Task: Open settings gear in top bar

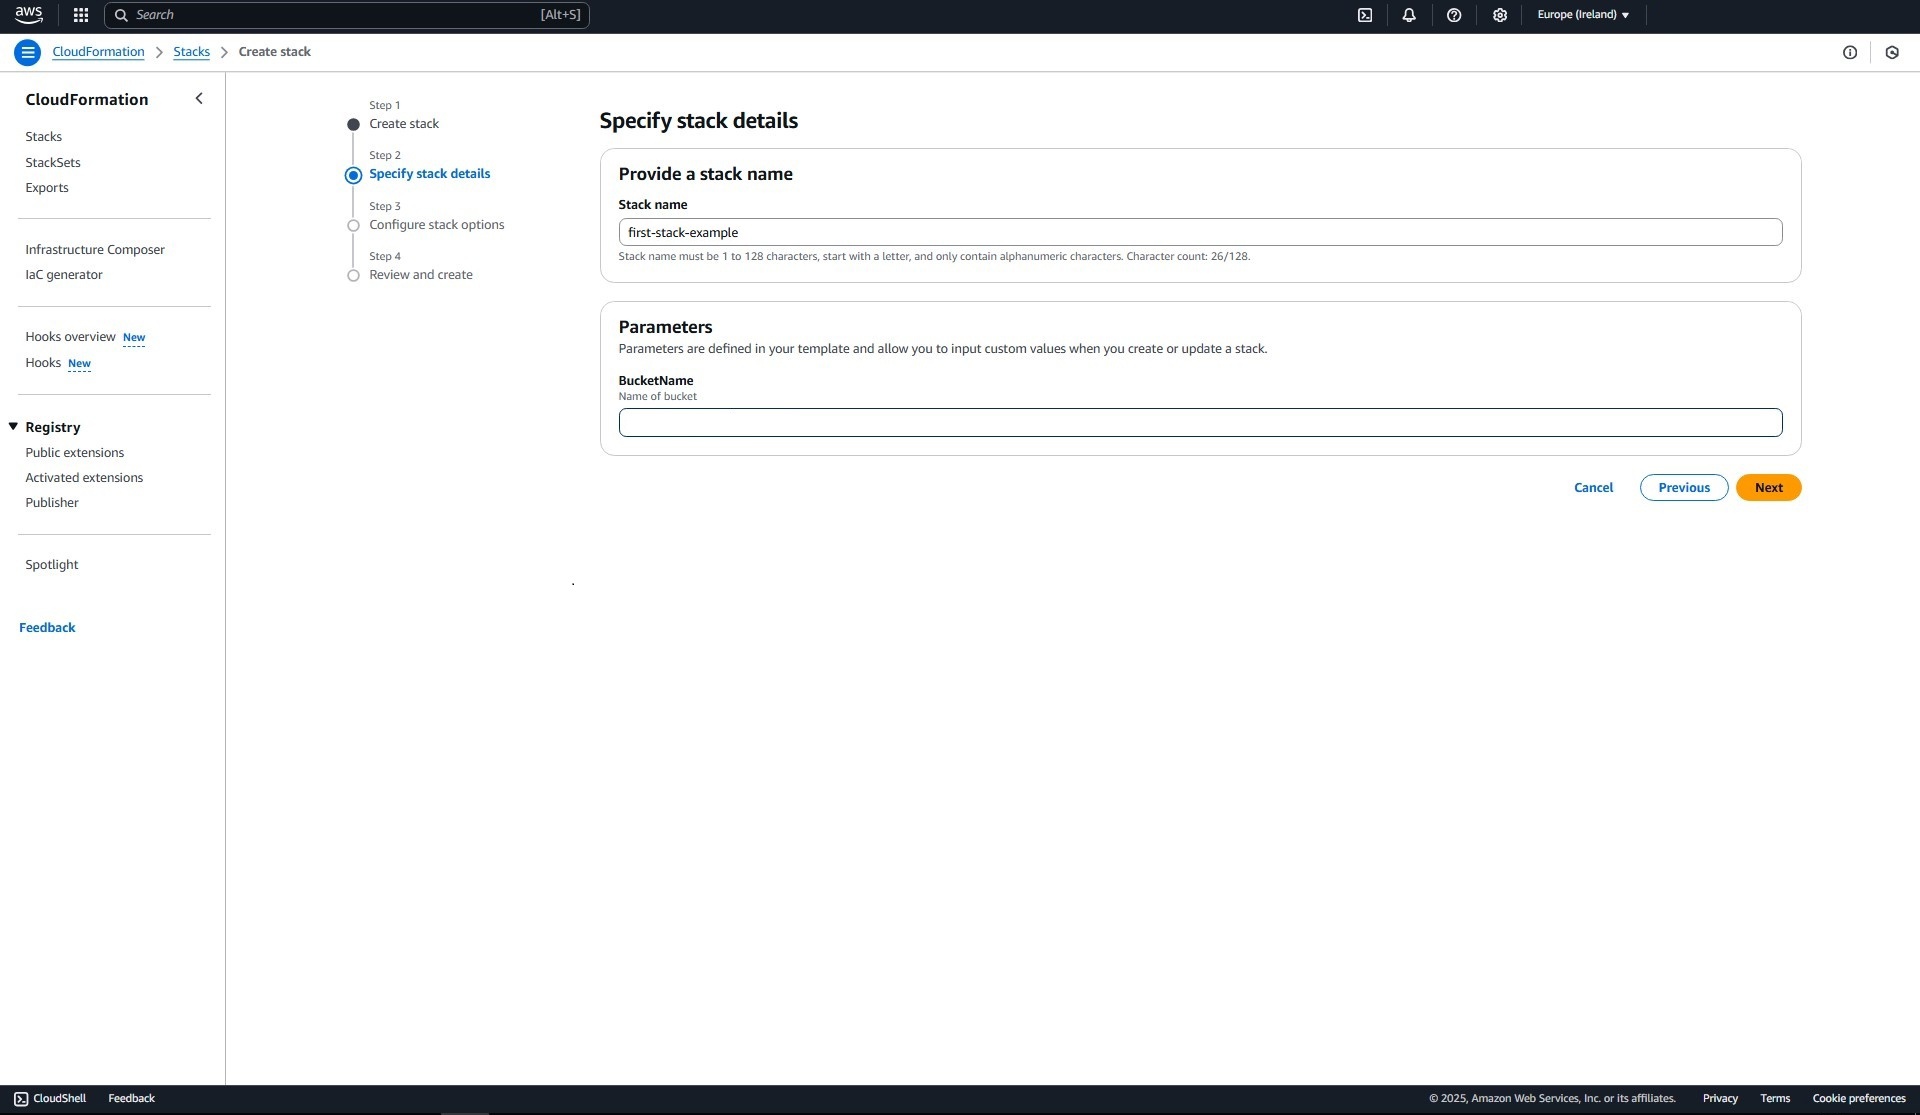Action: (x=1499, y=15)
